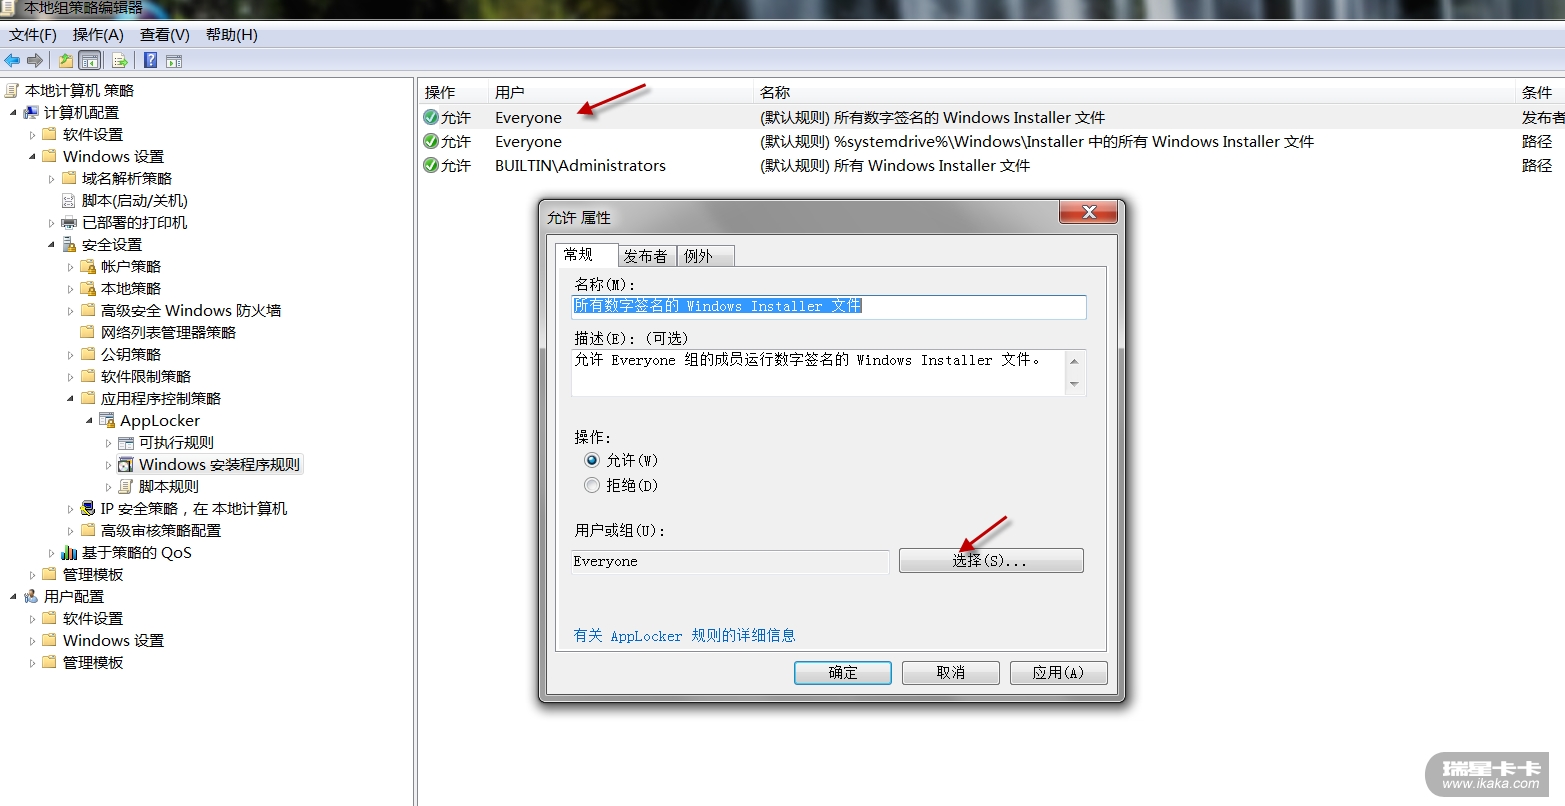Click the Up one level folder icon
The height and width of the screenshot is (806, 1565).
click(66, 60)
